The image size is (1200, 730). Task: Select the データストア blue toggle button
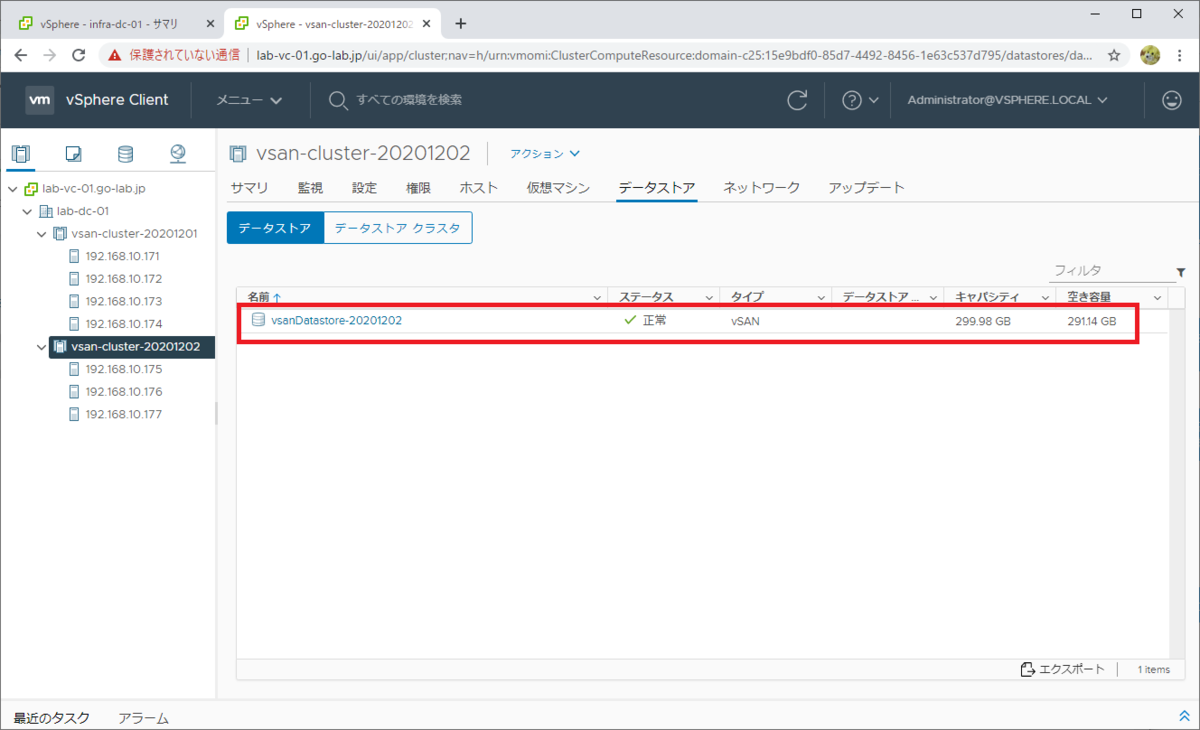pyautogui.click(x=275, y=228)
